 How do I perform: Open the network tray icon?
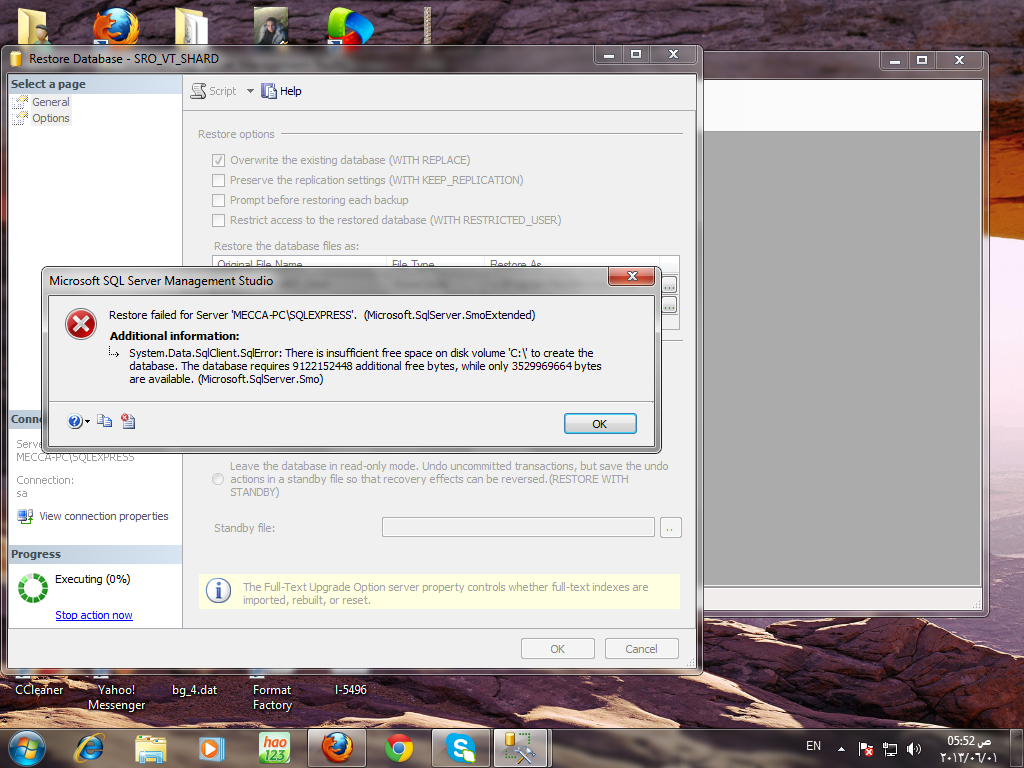tap(890, 749)
